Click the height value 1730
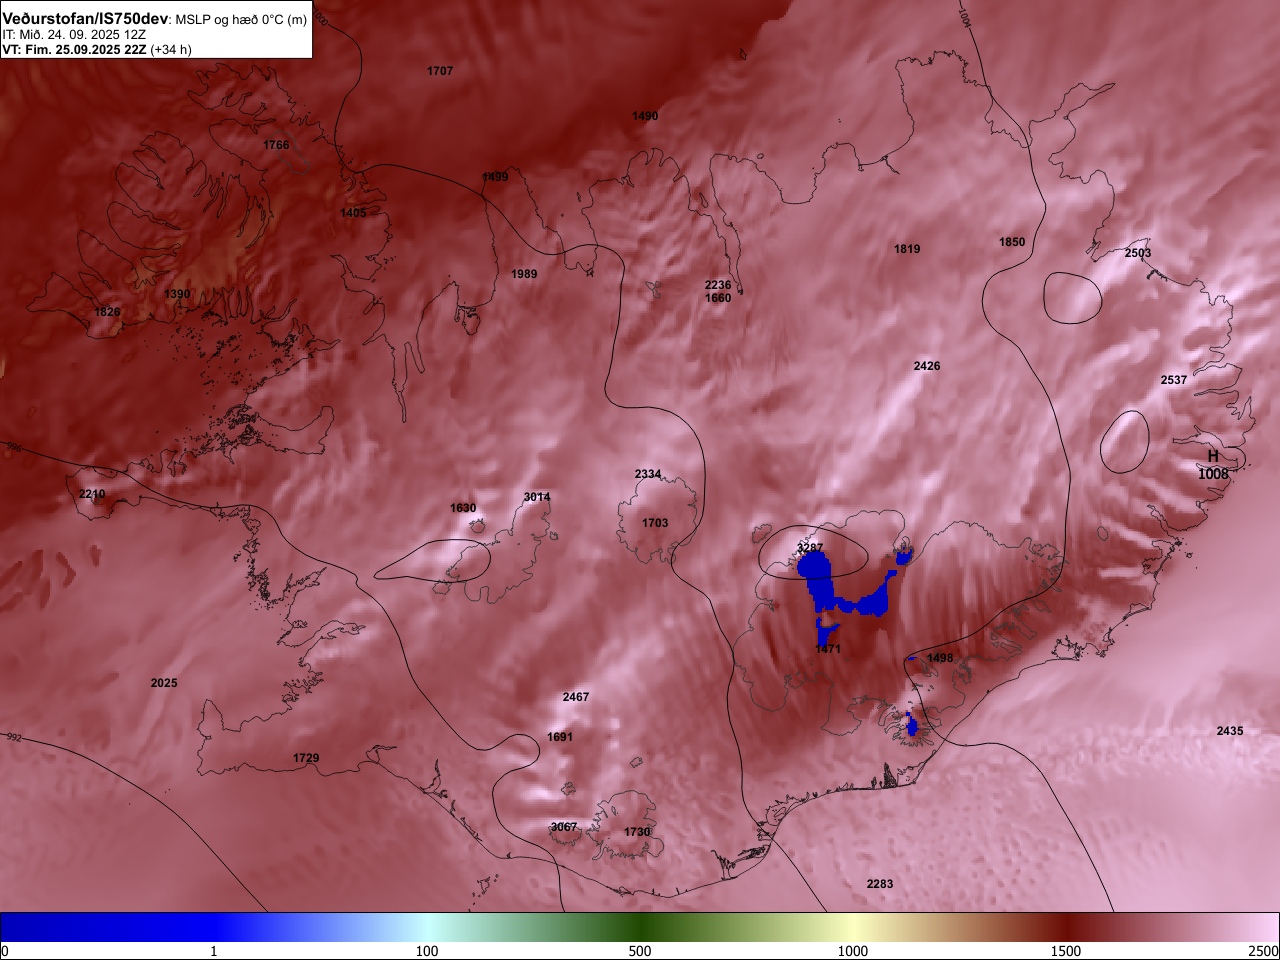1280x960 pixels. (x=637, y=832)
